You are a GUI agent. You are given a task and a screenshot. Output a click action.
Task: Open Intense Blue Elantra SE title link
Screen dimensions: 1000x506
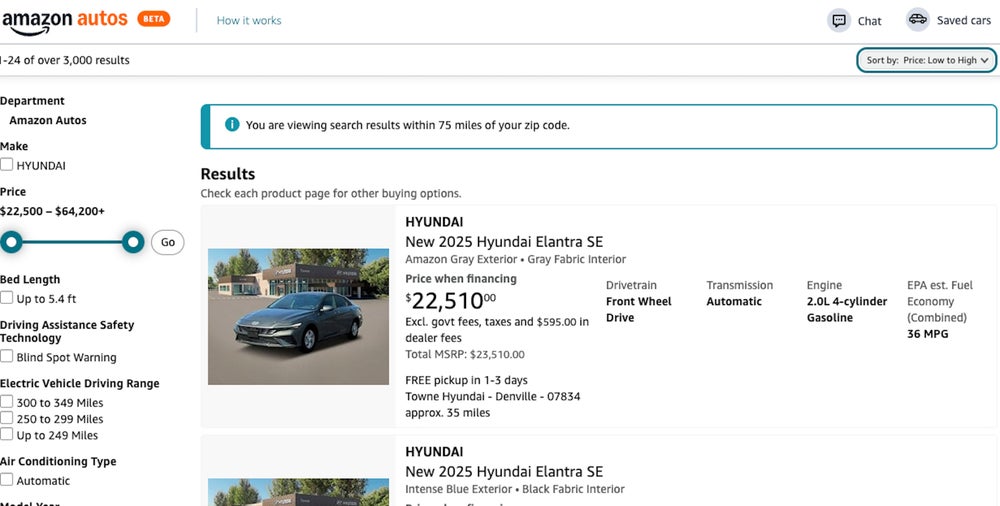tap(504, 472)
